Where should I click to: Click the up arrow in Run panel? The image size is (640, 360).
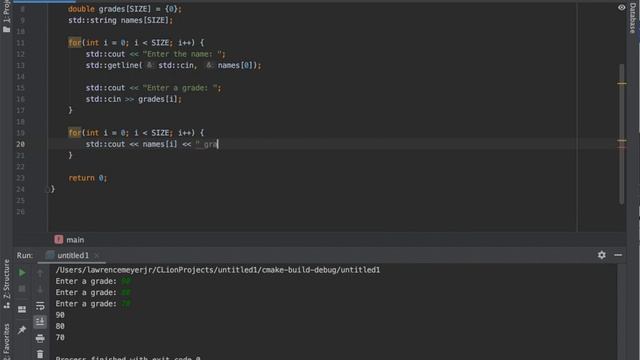tap(40, 273)
